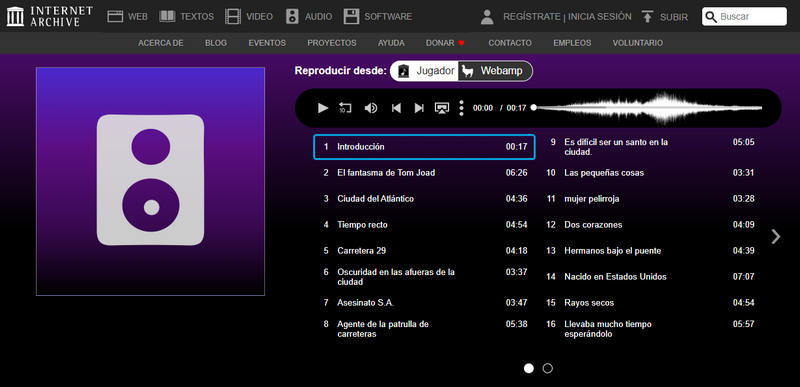Screen dimensions: 800x387
Task: Open the Textos book icon
Action: [x=167, y=16]
